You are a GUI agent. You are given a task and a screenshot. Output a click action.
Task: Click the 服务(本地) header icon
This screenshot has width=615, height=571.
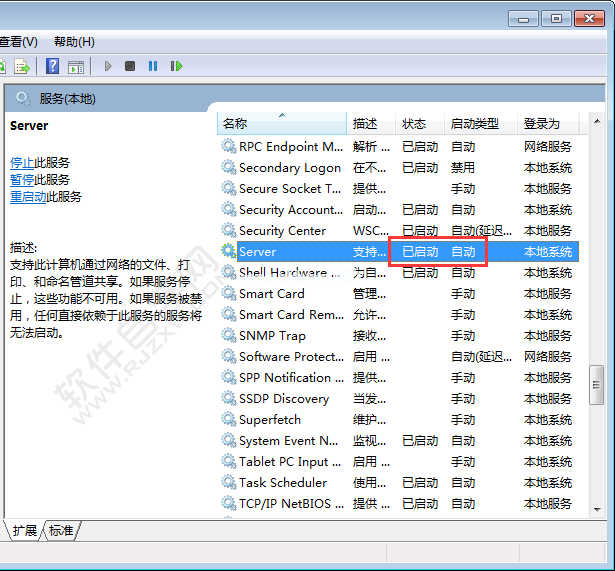coord(23,98)
